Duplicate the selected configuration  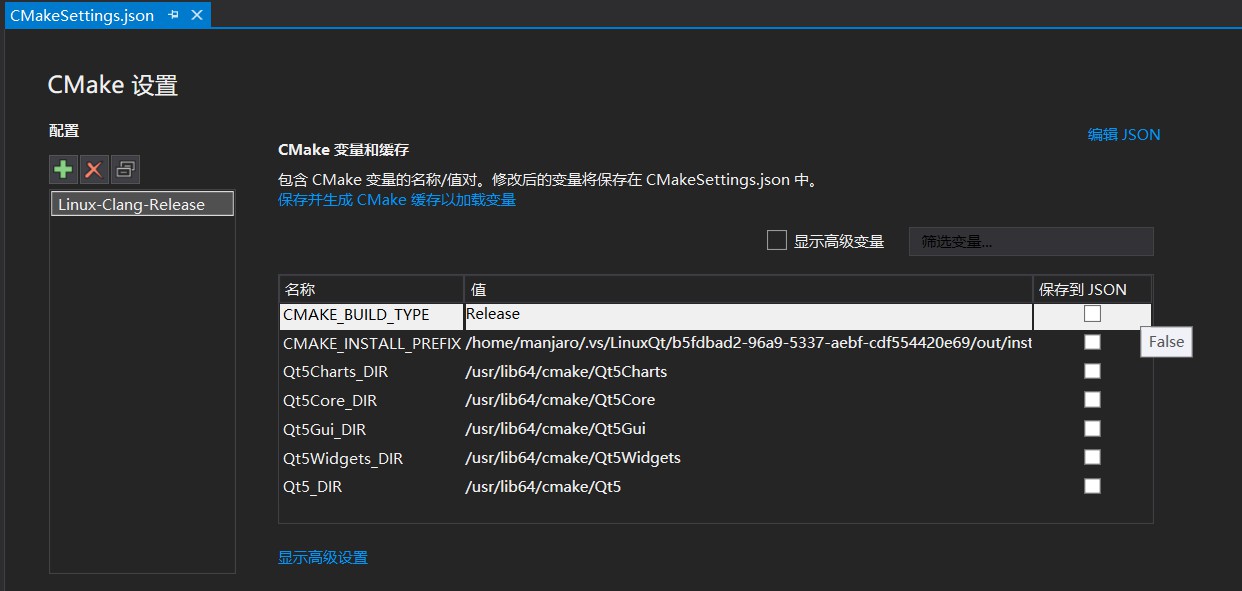(x=122, y=168)
